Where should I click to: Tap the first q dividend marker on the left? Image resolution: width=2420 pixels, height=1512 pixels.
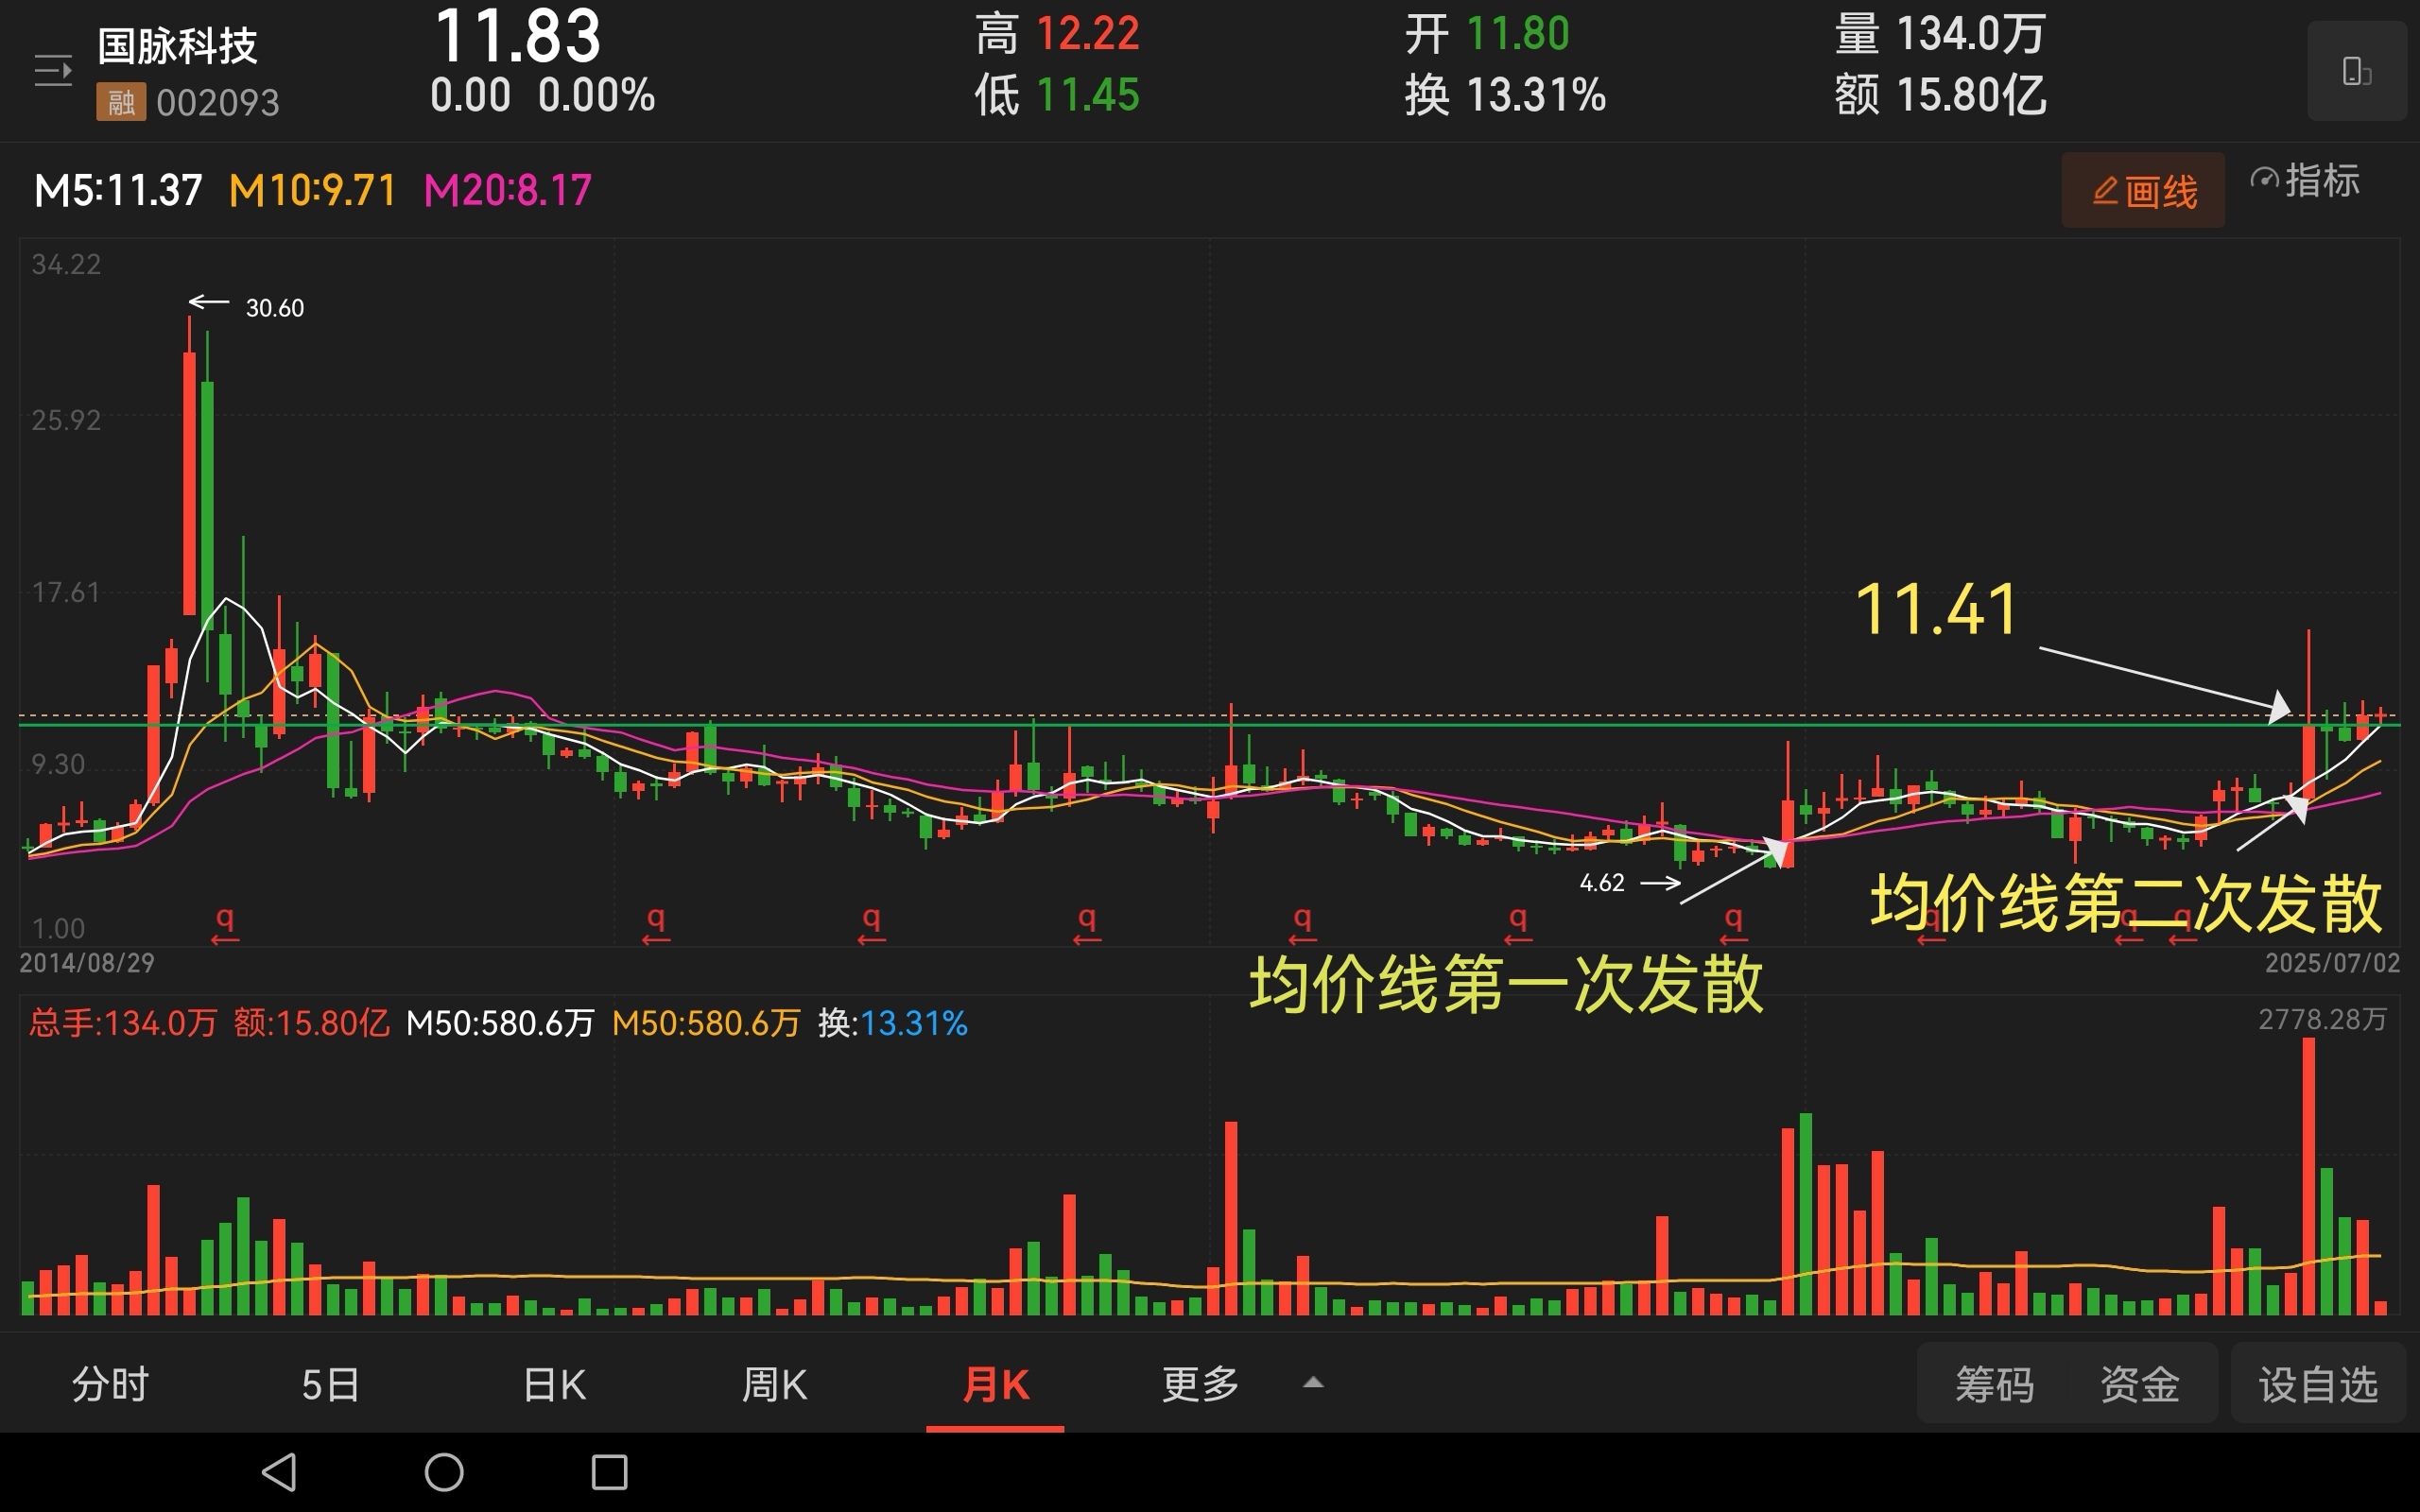click(x=226, y=925)
